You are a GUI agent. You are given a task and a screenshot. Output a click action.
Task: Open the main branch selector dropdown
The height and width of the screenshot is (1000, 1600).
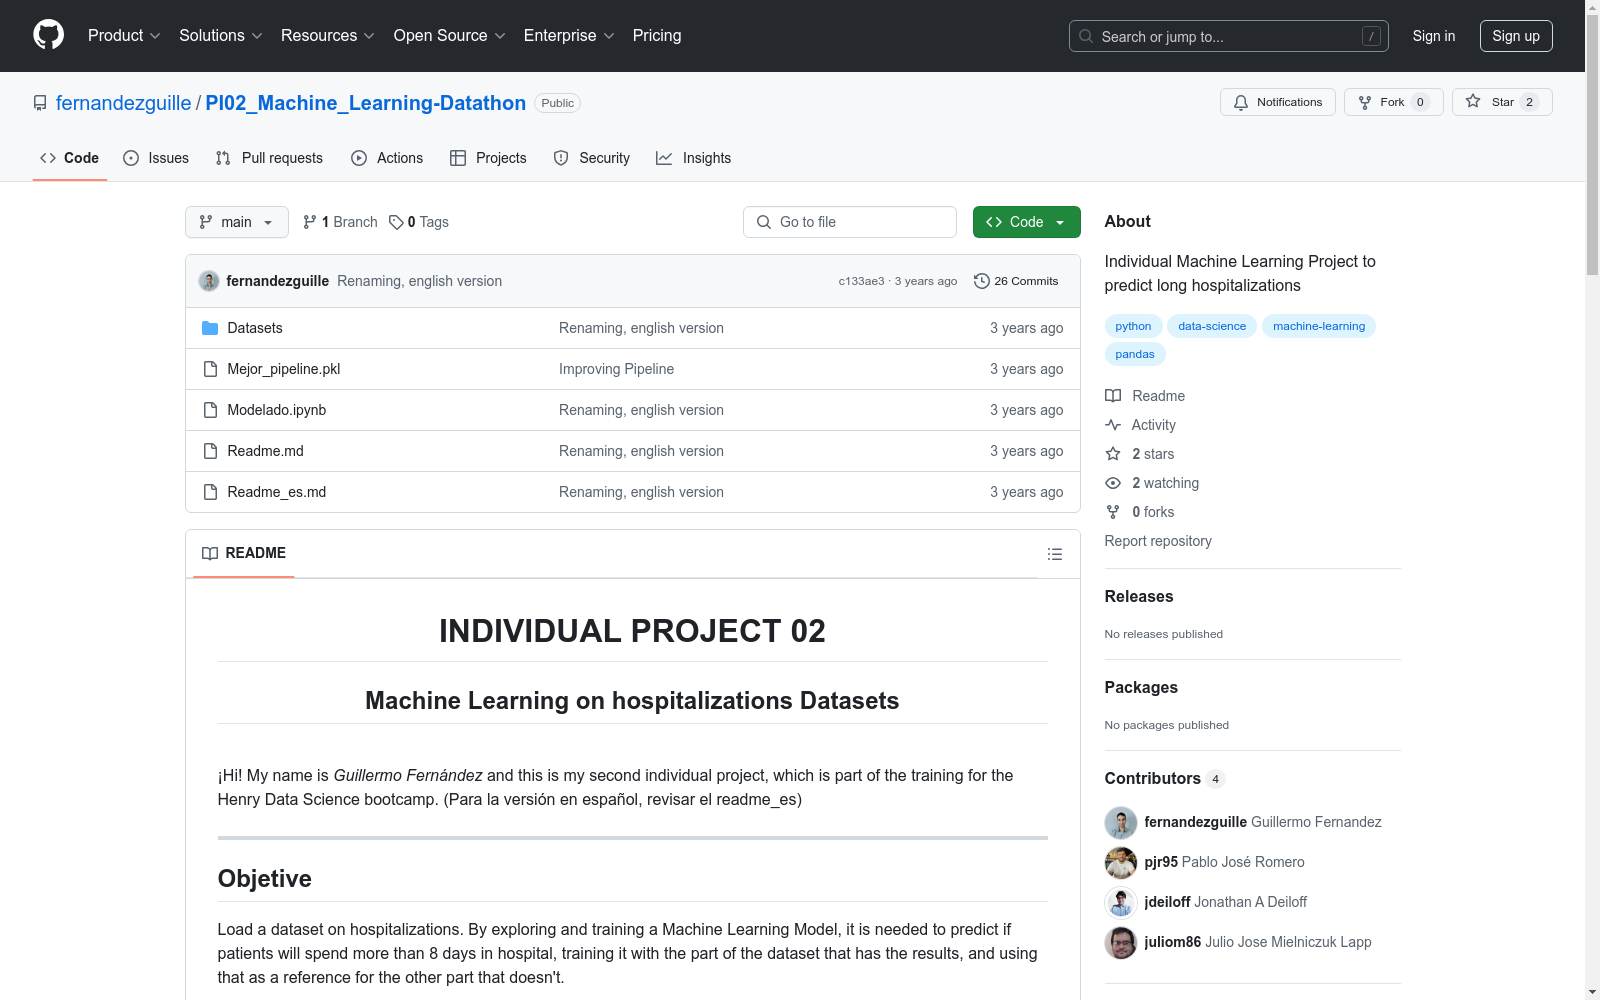pos(237,222)
